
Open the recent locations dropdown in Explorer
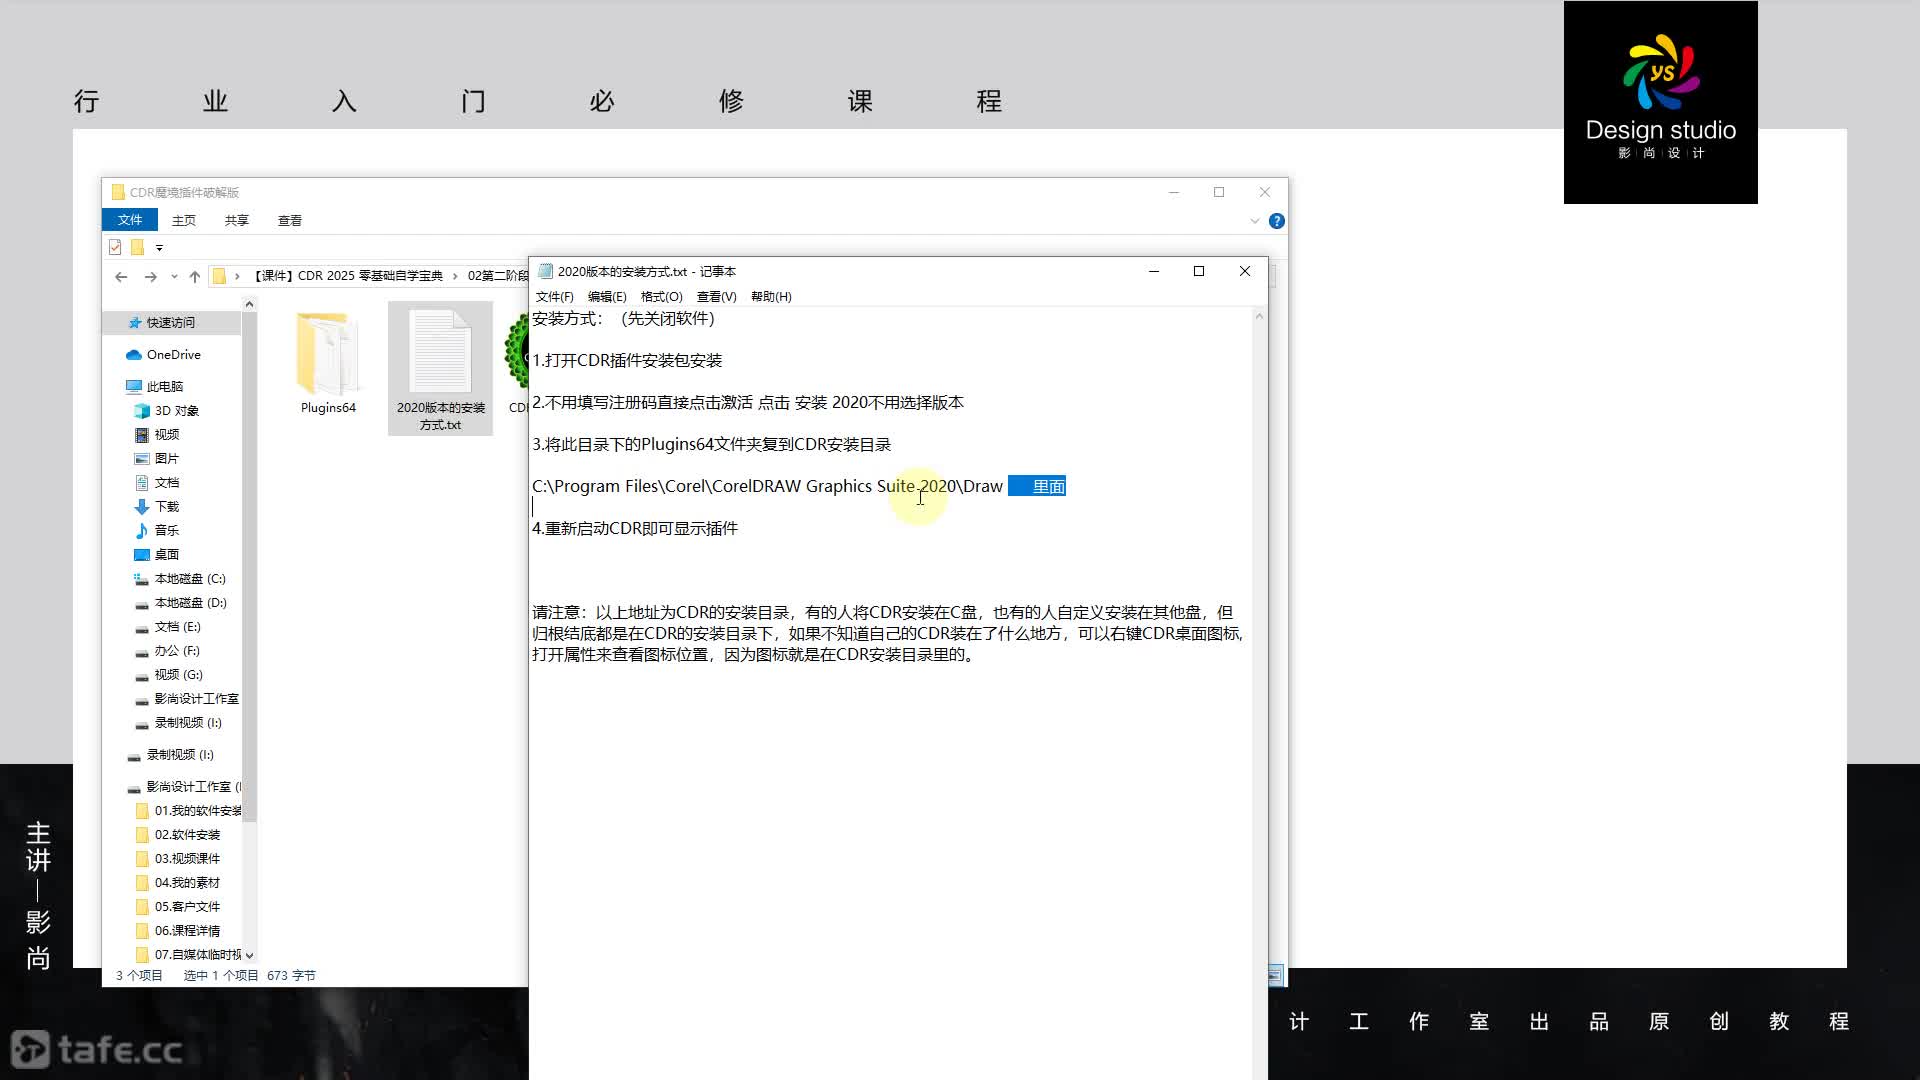point(174,277)
